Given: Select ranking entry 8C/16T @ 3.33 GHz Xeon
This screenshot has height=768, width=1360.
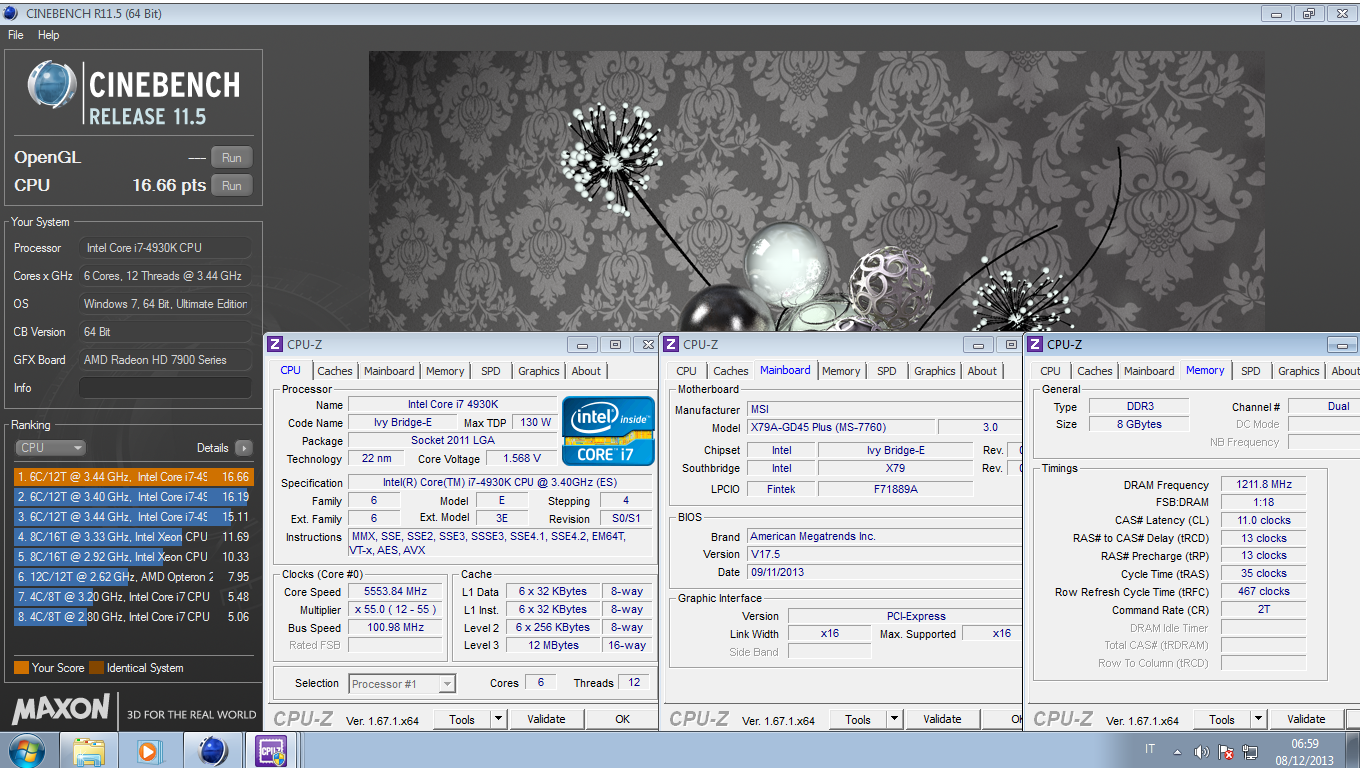Looking at the screenshot, I should pyautogui.click(x=134, y=537).
